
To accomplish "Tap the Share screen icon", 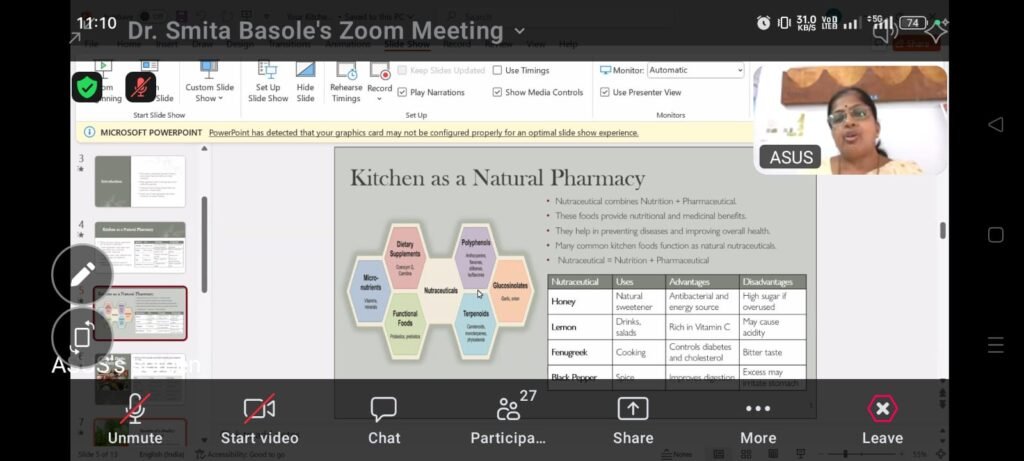I will pos(633,419).
